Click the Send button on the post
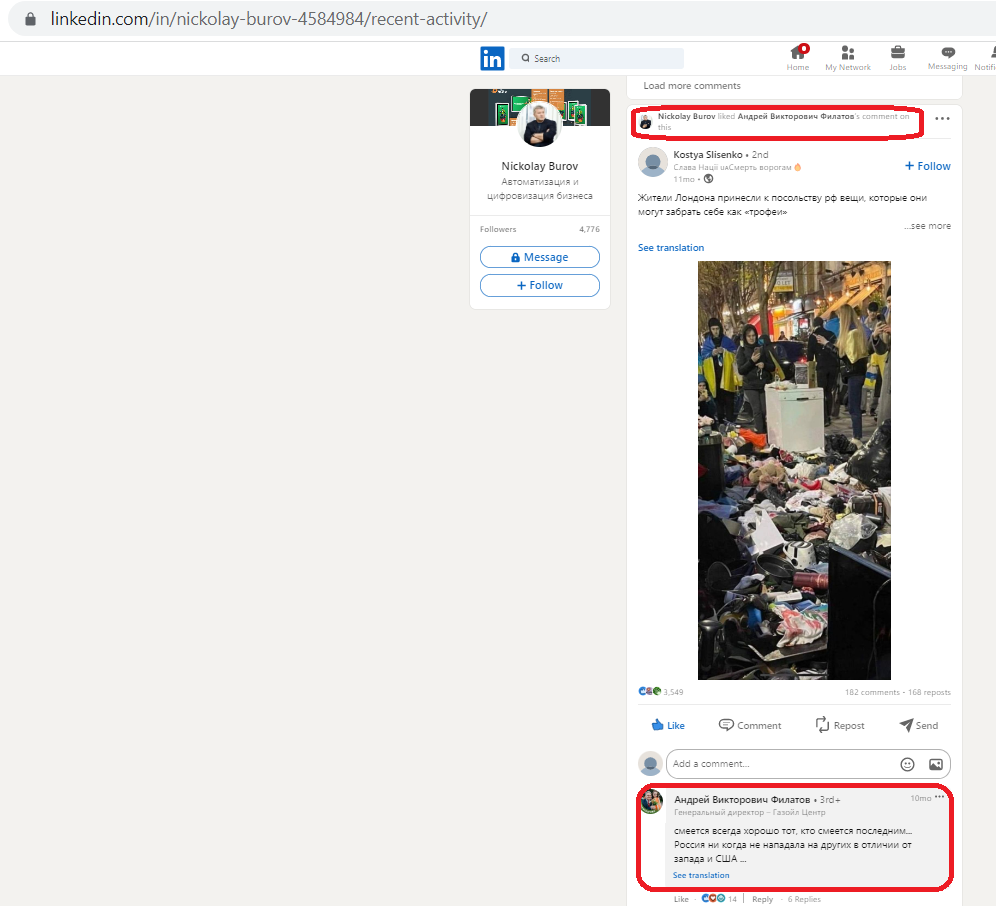996x906 pixels. [919, 726]
